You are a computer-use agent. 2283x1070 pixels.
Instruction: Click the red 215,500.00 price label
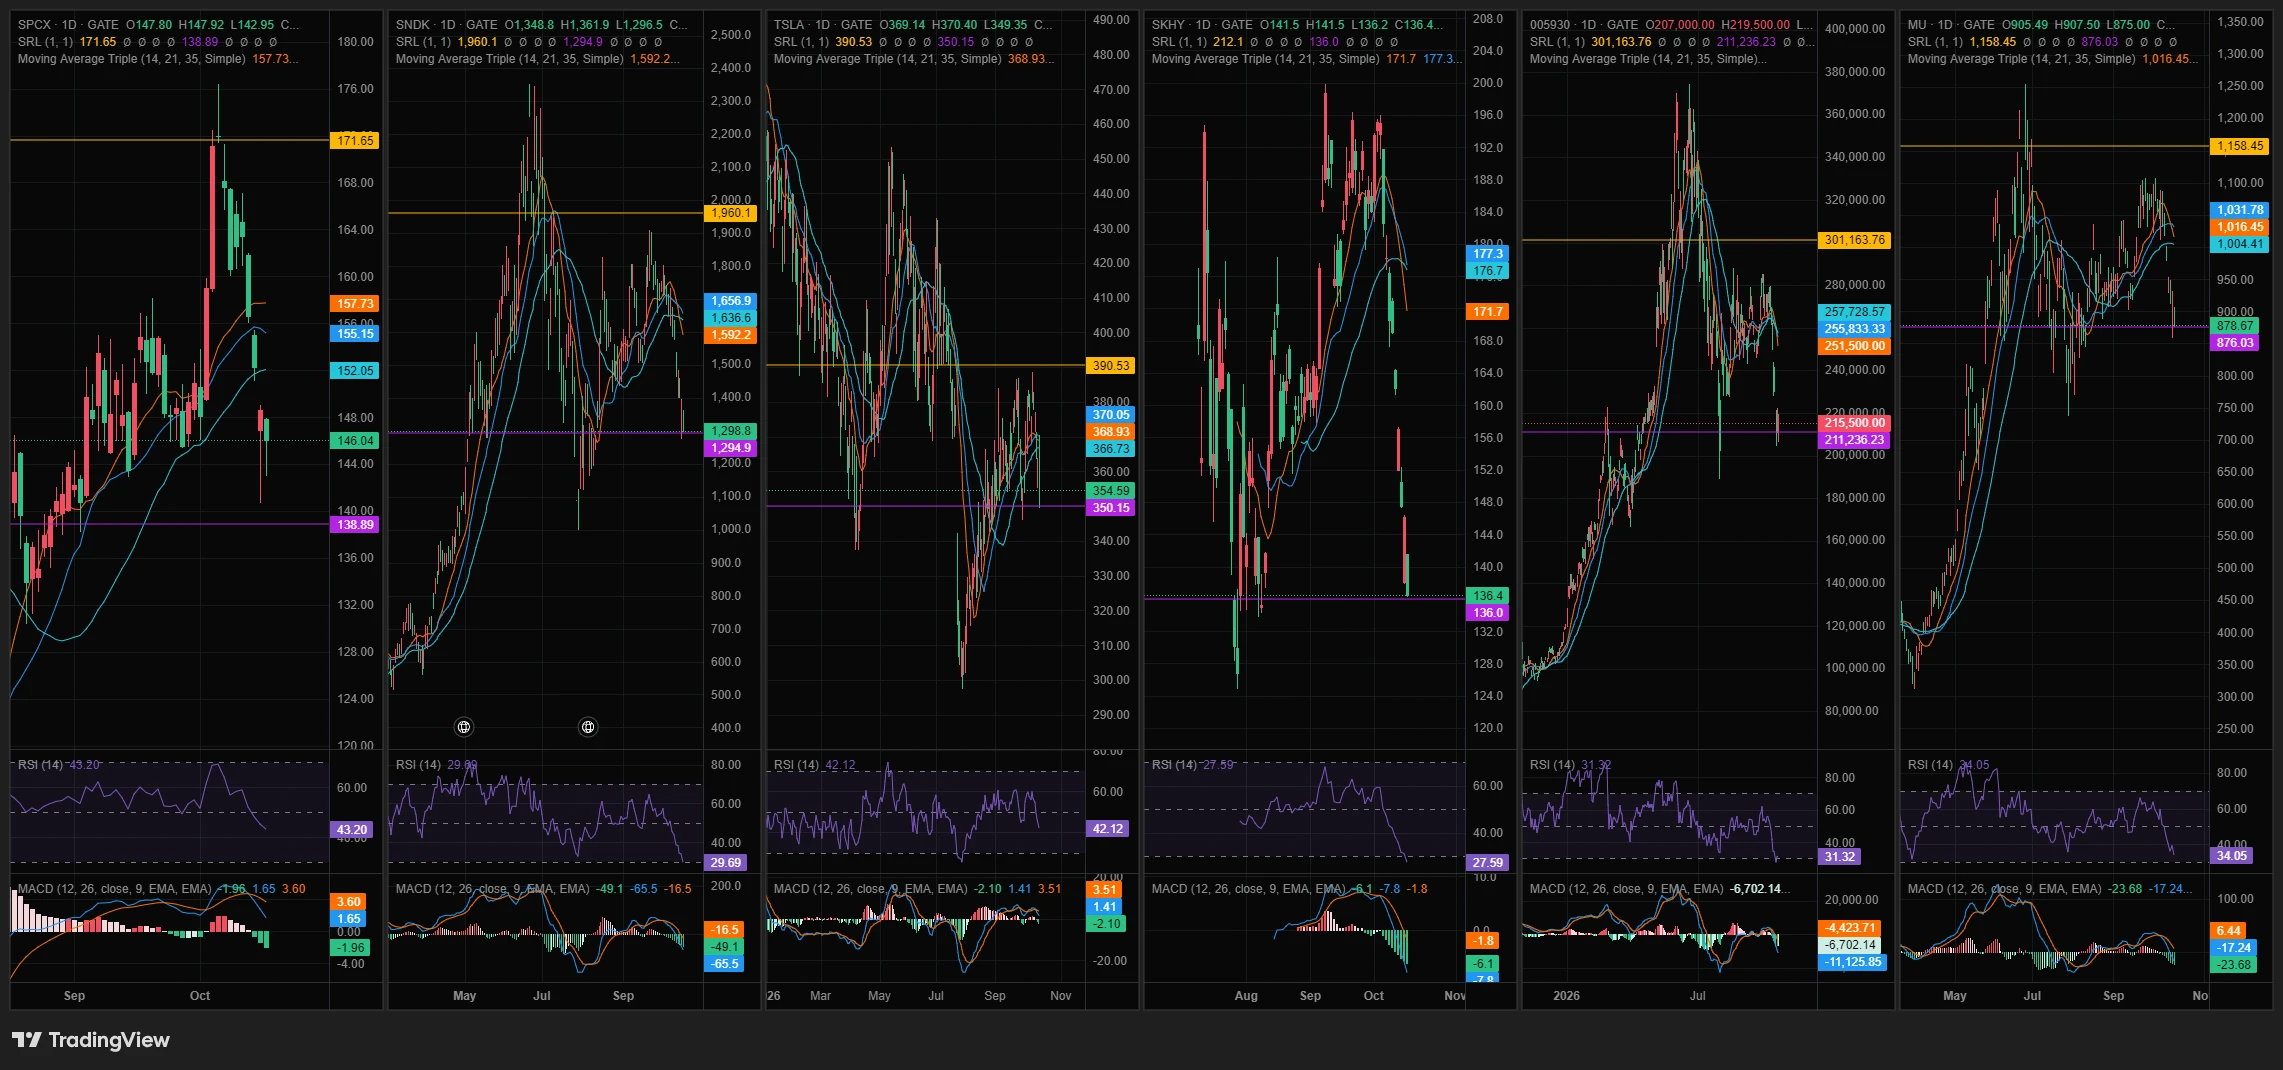1854,423
